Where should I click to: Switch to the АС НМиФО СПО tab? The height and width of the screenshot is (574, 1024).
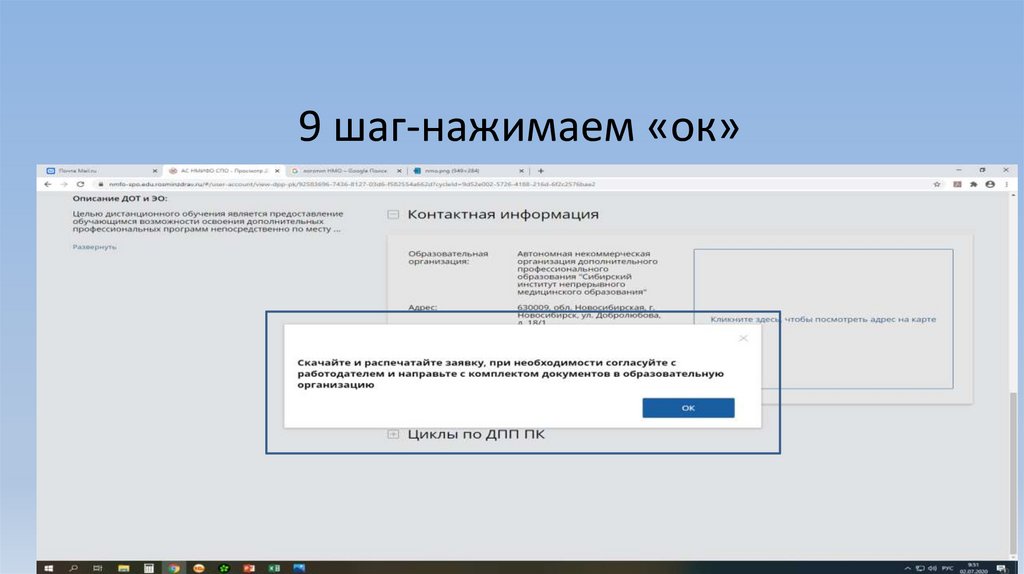[x=222, y=170]
